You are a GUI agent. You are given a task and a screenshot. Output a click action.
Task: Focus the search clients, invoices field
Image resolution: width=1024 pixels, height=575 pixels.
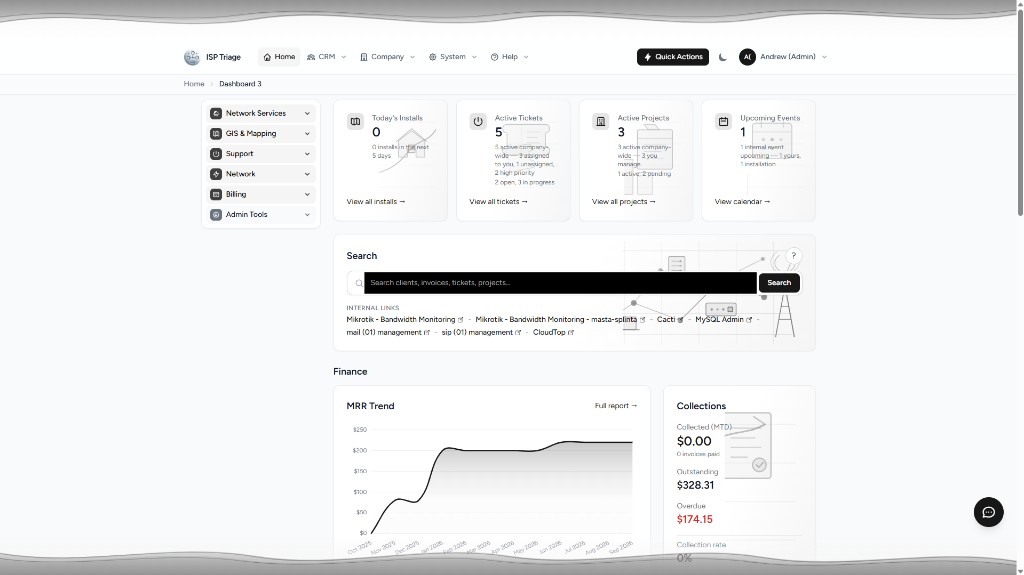[560, 283]
